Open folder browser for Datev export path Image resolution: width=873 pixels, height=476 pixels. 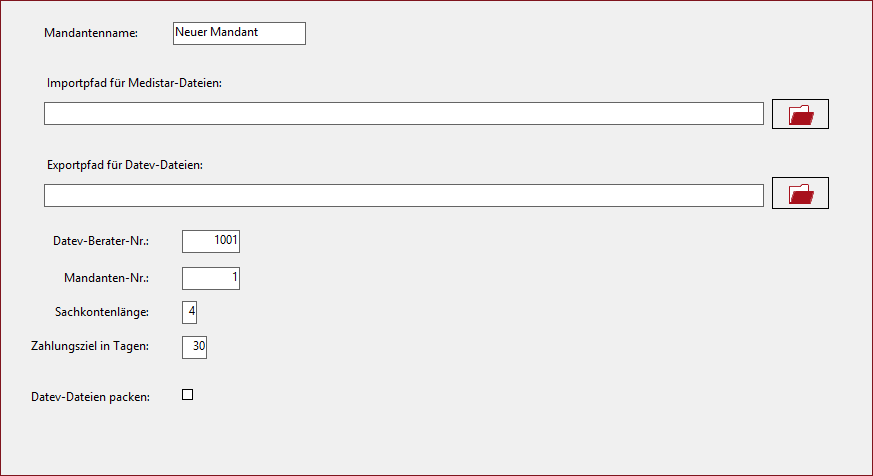(x=800, y=193)
